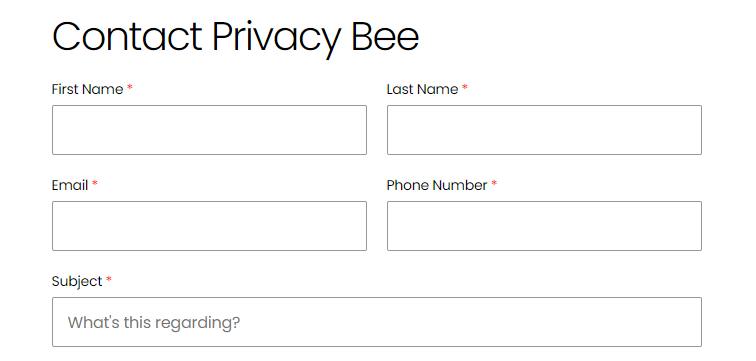
Task: Select the Email input field
Action: (209, 226)
